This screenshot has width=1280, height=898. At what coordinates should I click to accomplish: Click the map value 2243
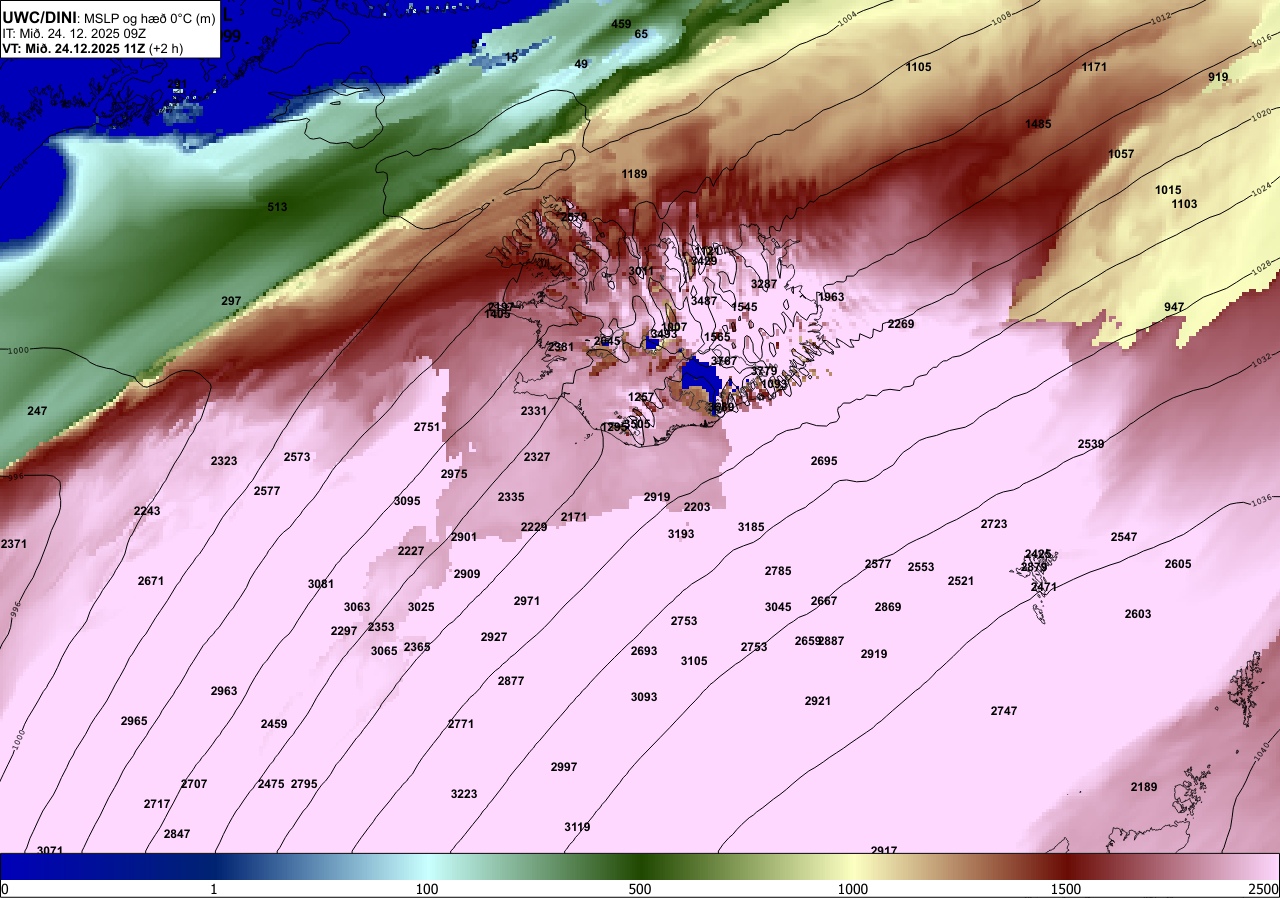tap(147, 511)
